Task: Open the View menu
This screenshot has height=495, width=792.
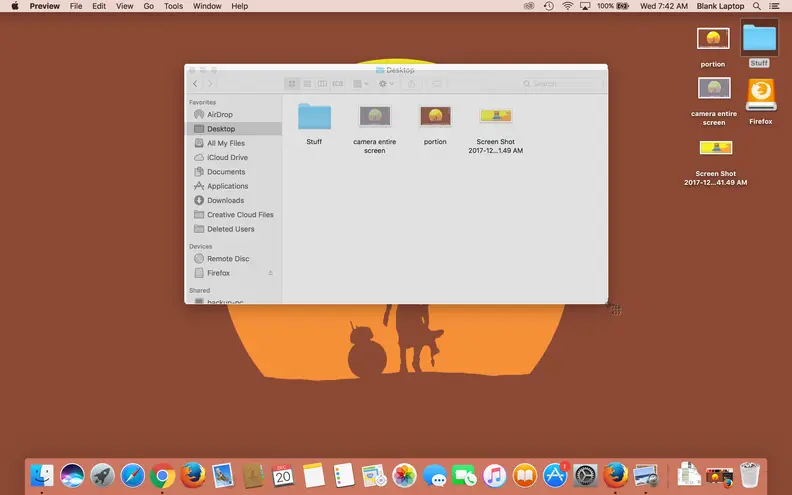Action: [x=124, y=6]
